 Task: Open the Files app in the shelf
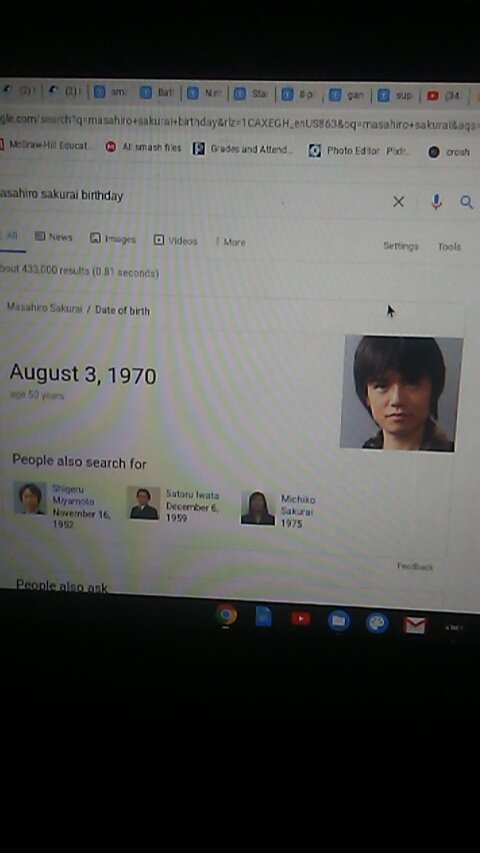click(x=339, y=620)
